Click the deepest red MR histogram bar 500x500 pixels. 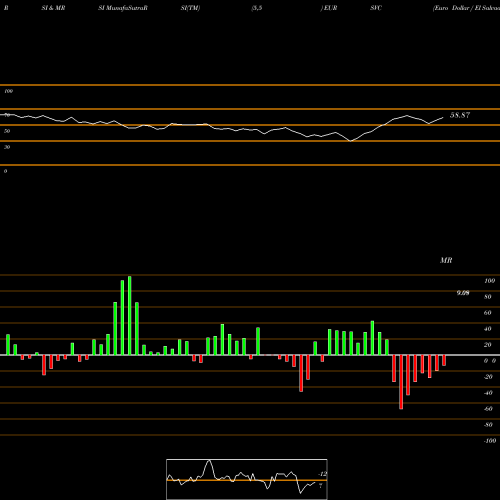pyautogui.click(x=401, y=382)
